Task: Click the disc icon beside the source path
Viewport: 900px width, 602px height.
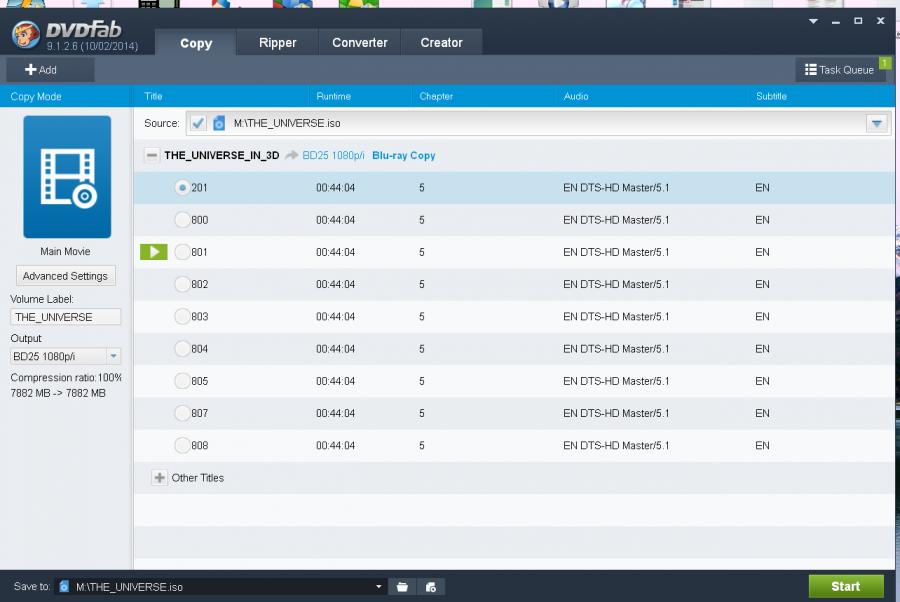Action: click(x=219, y=124)
